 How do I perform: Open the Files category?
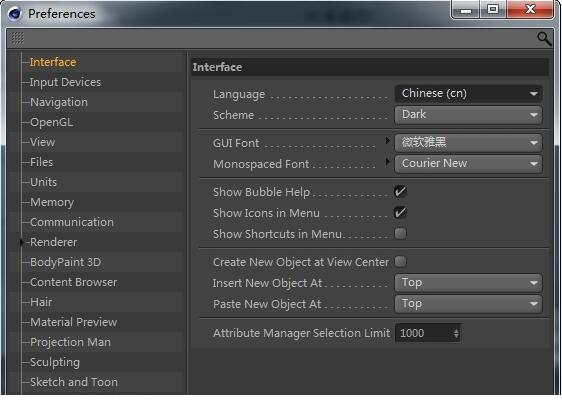tap(41, 162)
